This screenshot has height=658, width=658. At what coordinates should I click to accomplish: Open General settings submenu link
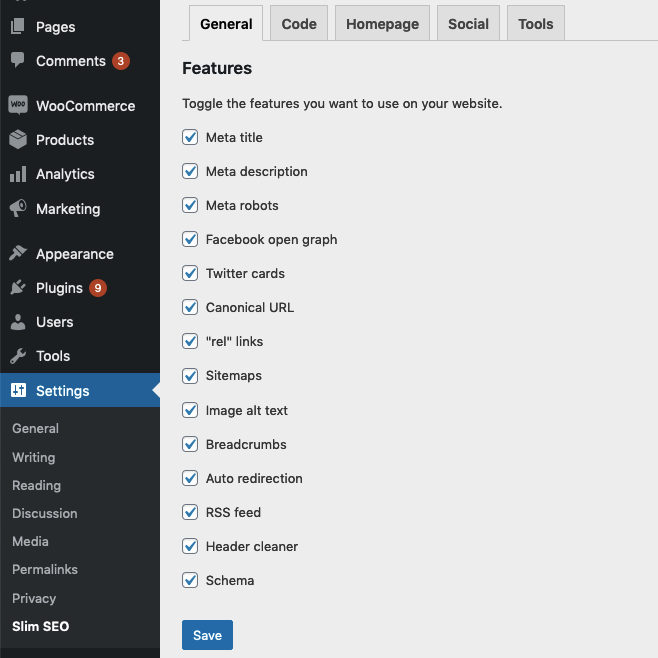point(35,428)
